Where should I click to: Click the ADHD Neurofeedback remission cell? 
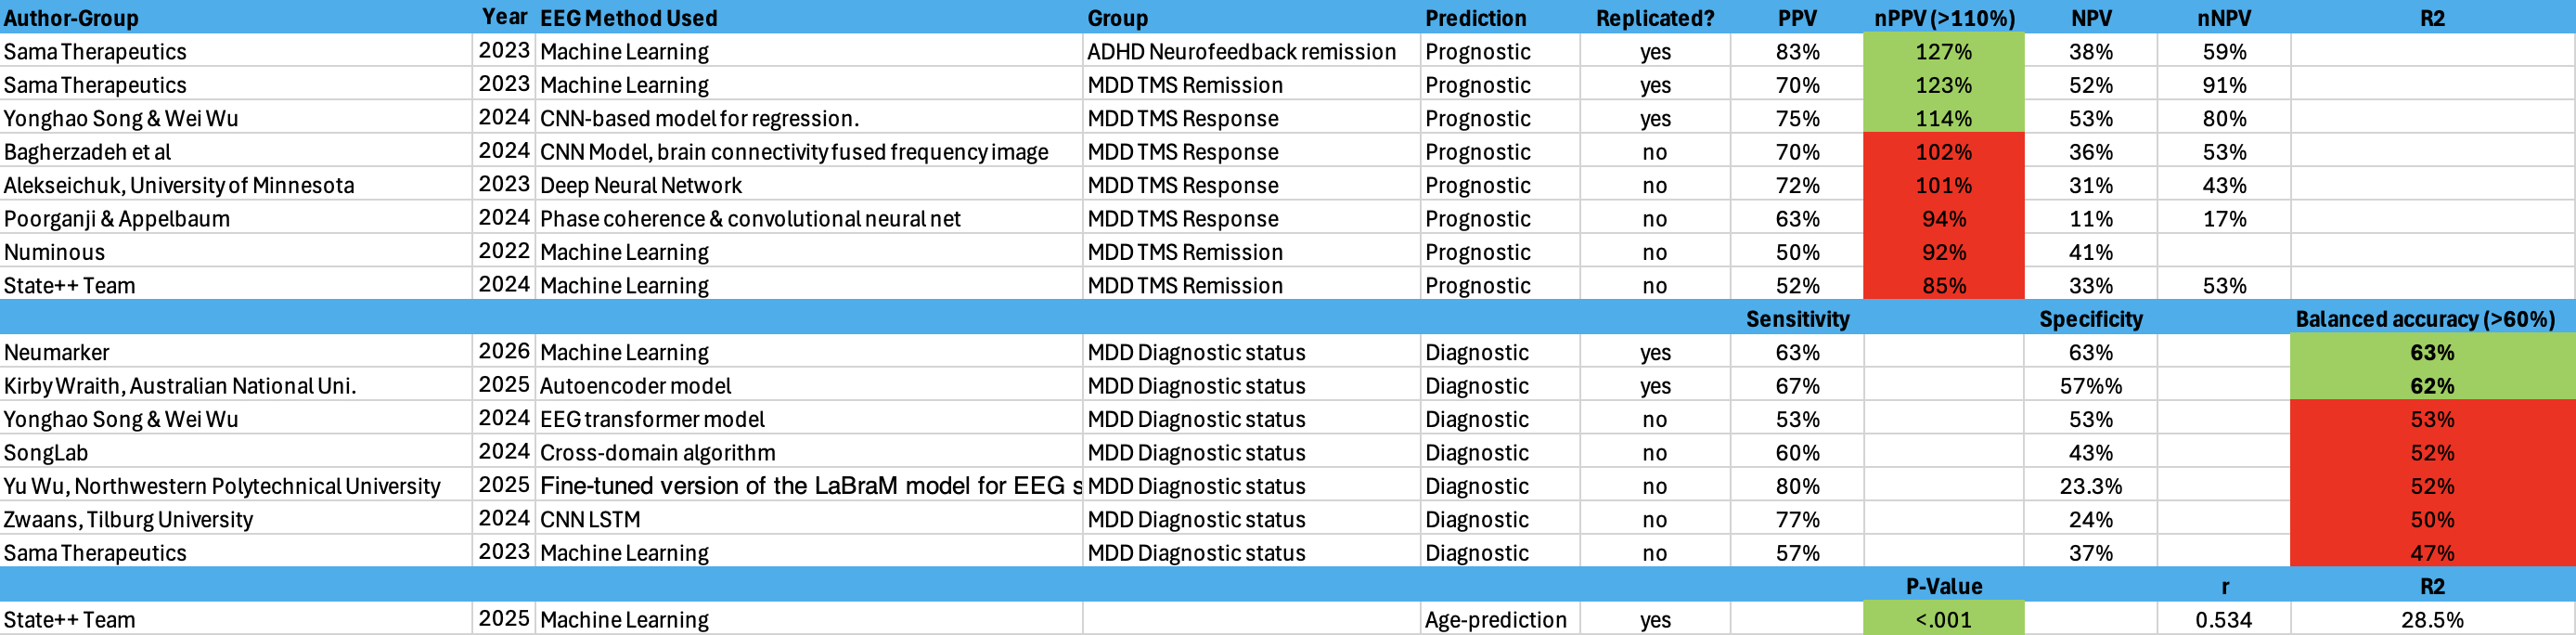1241,52
